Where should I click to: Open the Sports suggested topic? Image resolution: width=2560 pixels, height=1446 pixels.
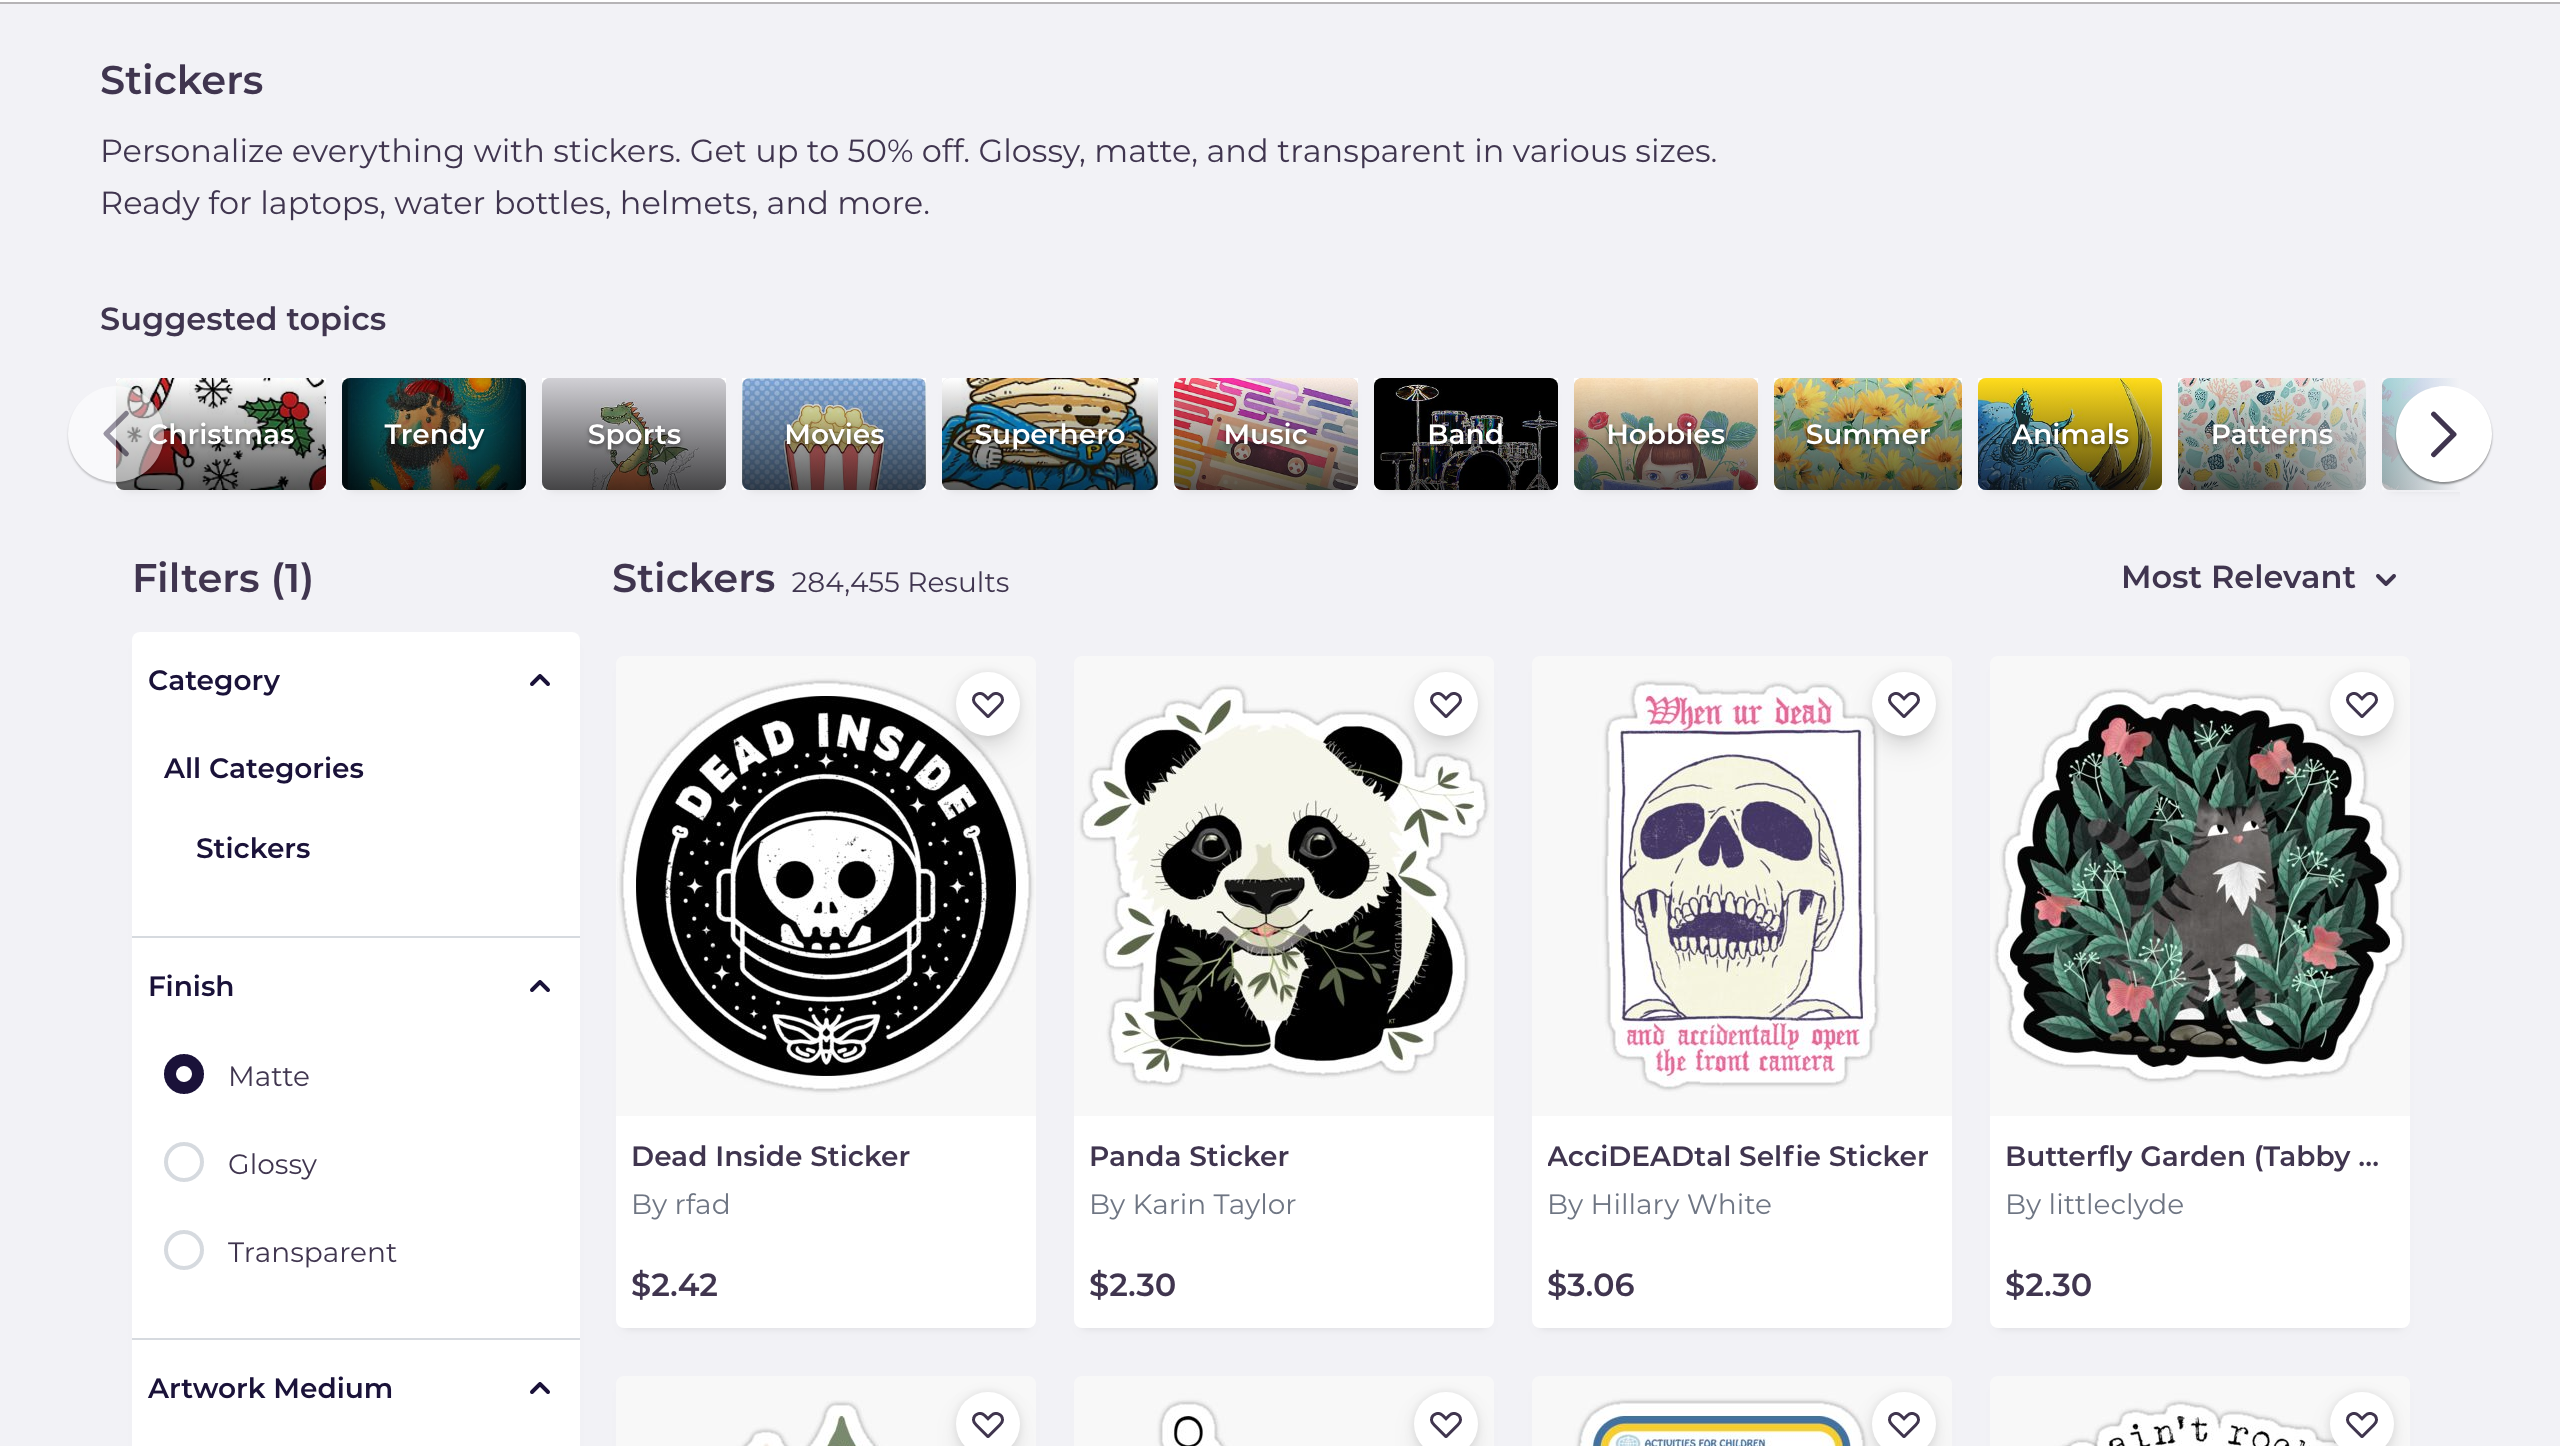[x=634, y=434]
